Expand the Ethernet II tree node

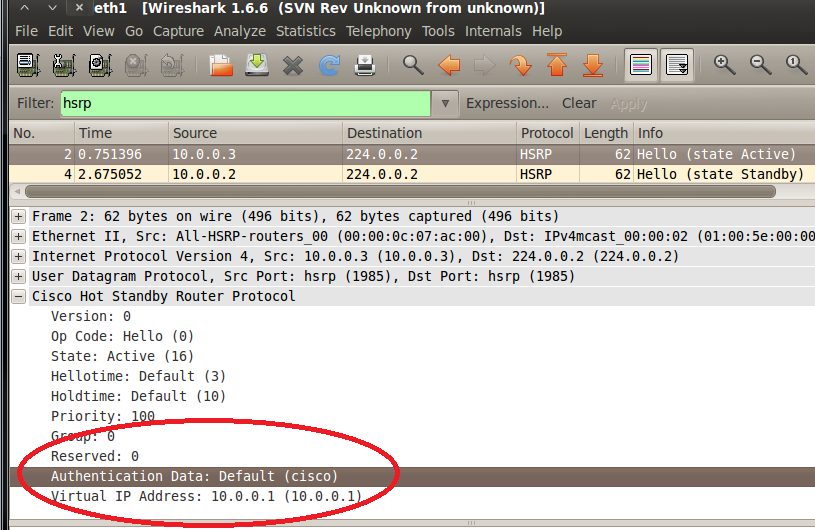19,236
